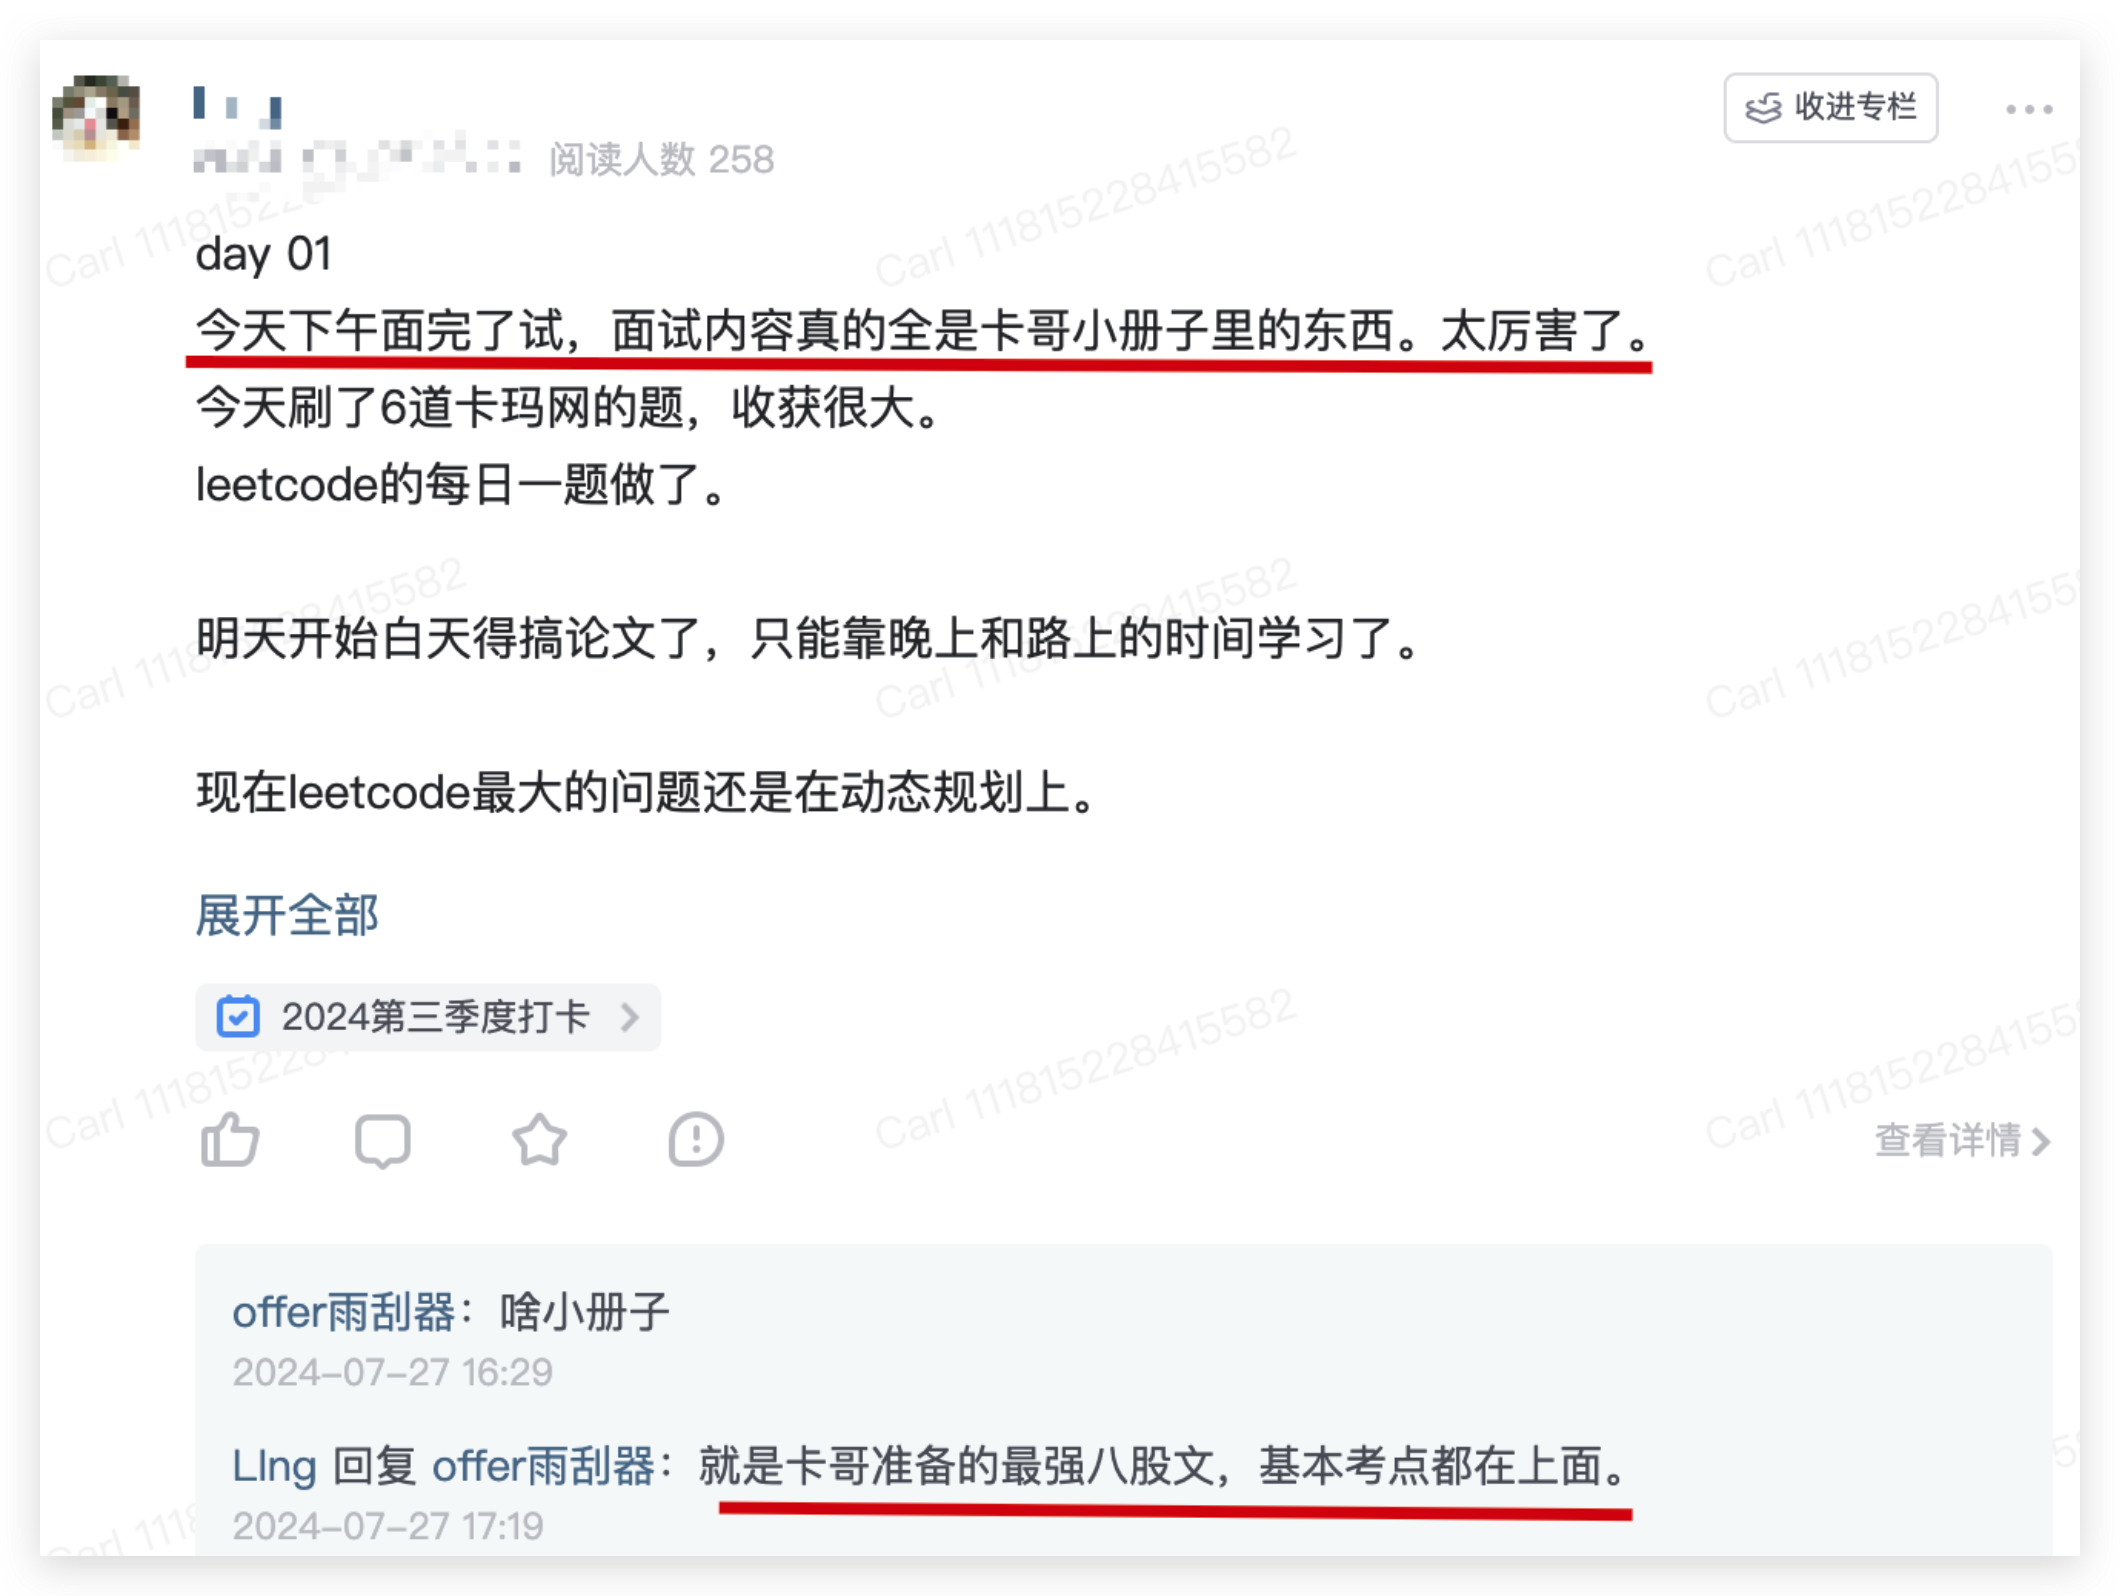Open the three-dot more options menu
2120x1596 pixels.
pyautogui.click(x=2029, y=109)
